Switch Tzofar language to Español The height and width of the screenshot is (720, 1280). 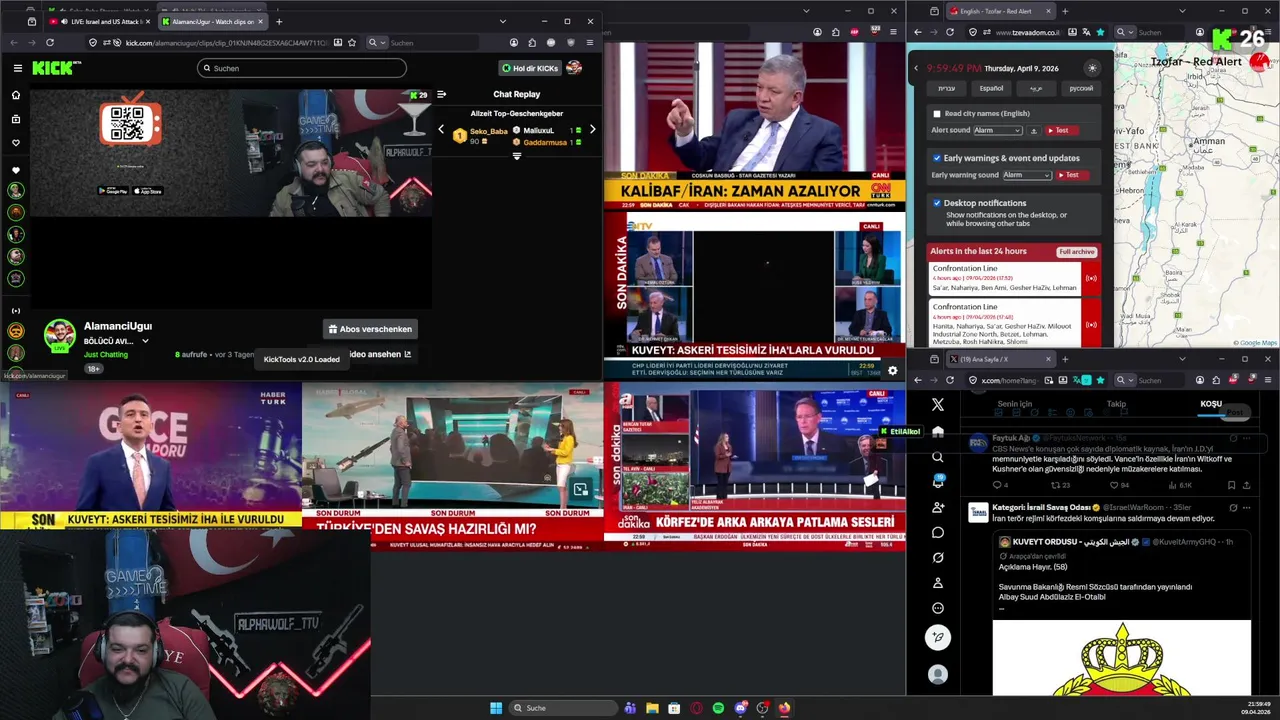click(x=991, y=88)
